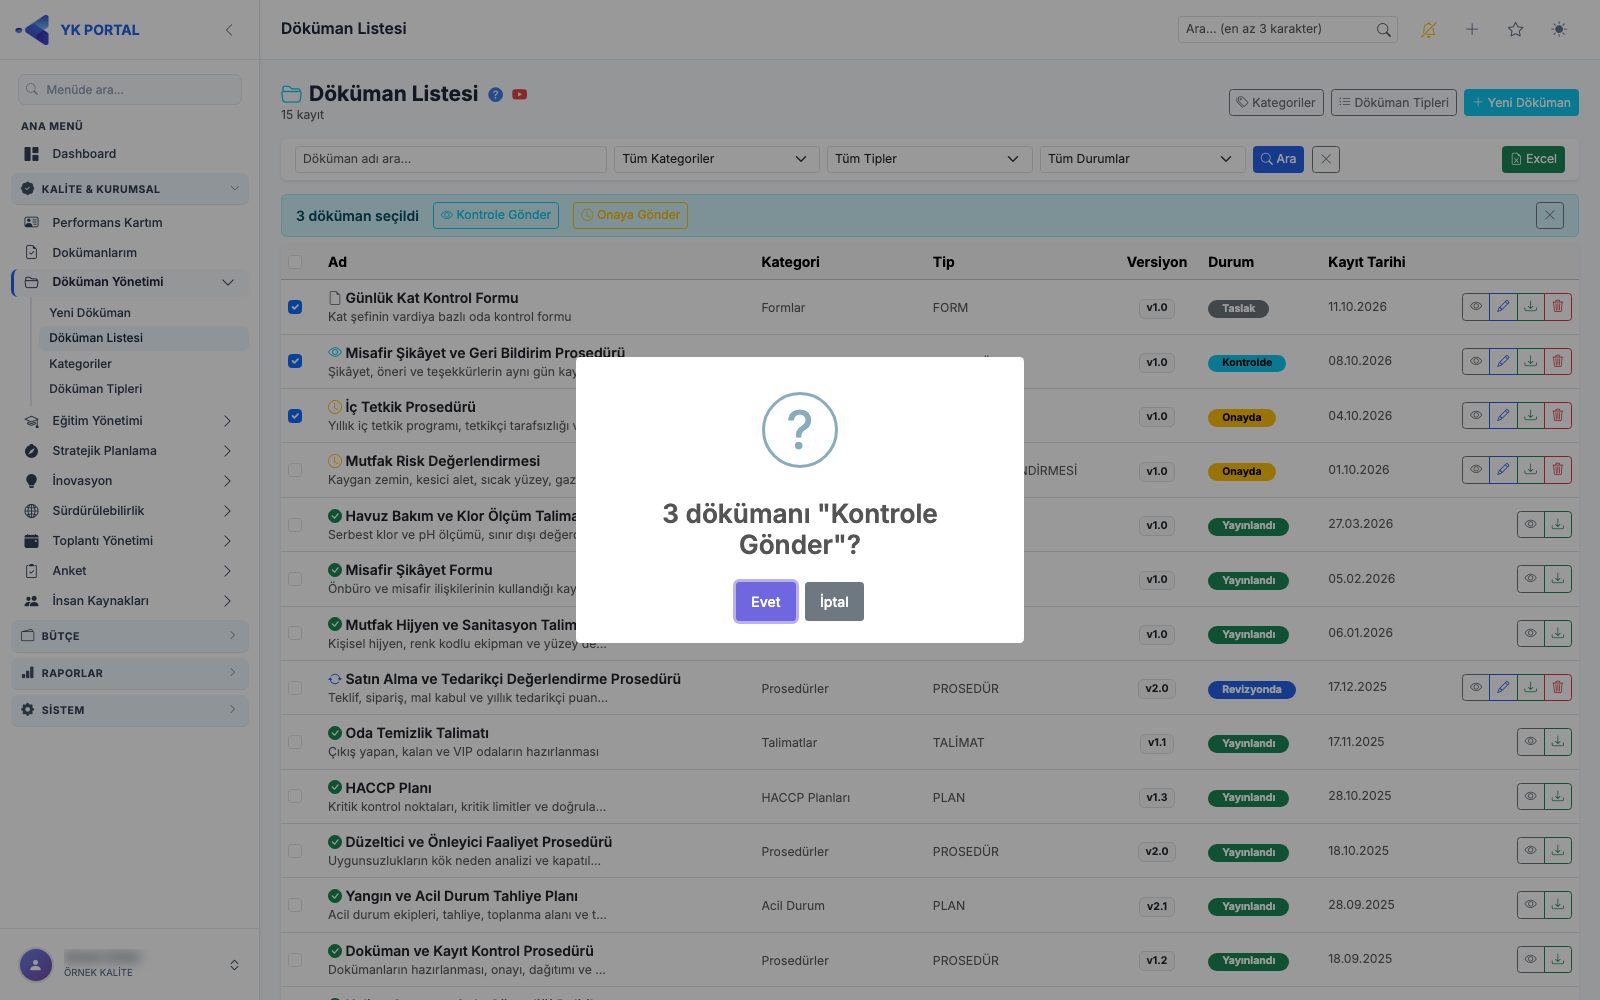Confirm with the Evet button
The height and width of the screenshot is (1000, 1600).
(766, 602)
